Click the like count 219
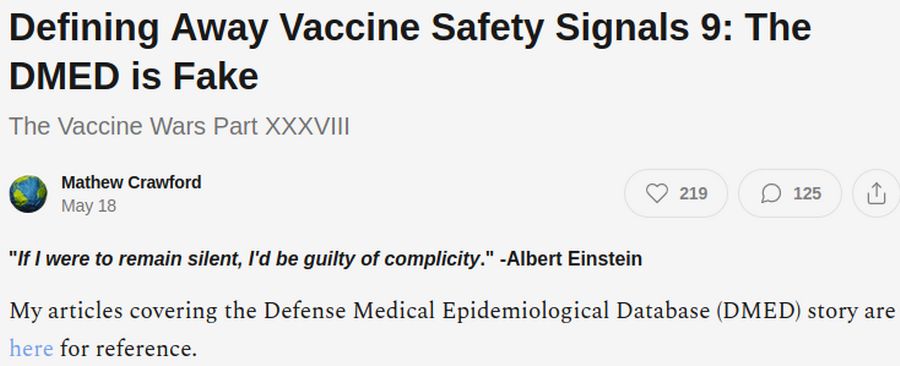 coord(693,194)
